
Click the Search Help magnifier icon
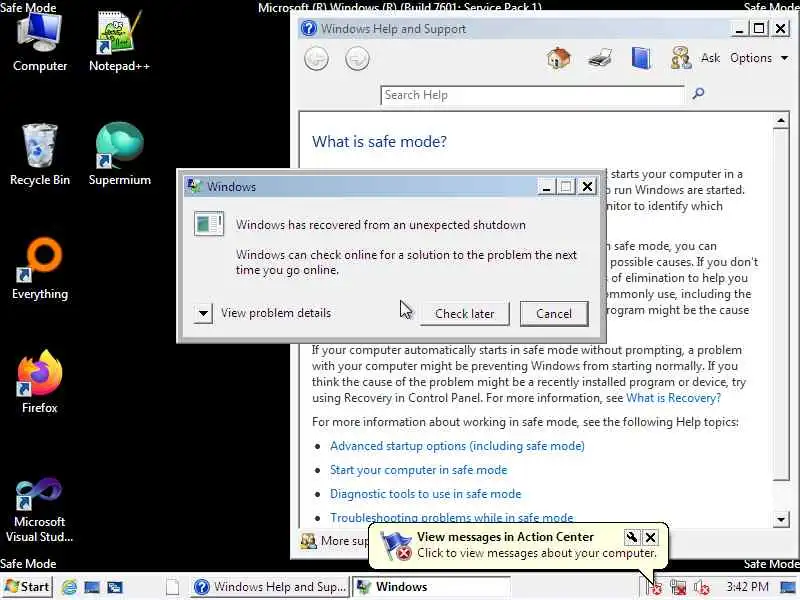(698, 93)
